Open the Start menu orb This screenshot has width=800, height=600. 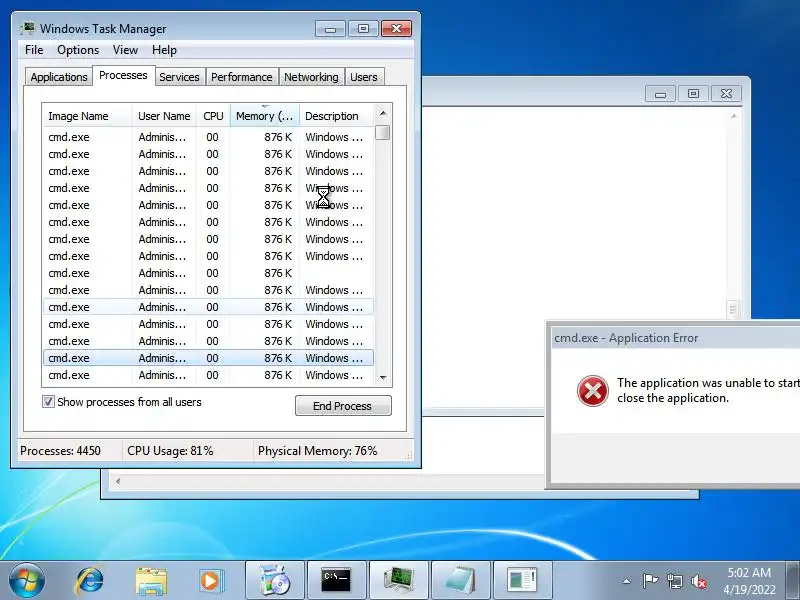tap(26, 580)
